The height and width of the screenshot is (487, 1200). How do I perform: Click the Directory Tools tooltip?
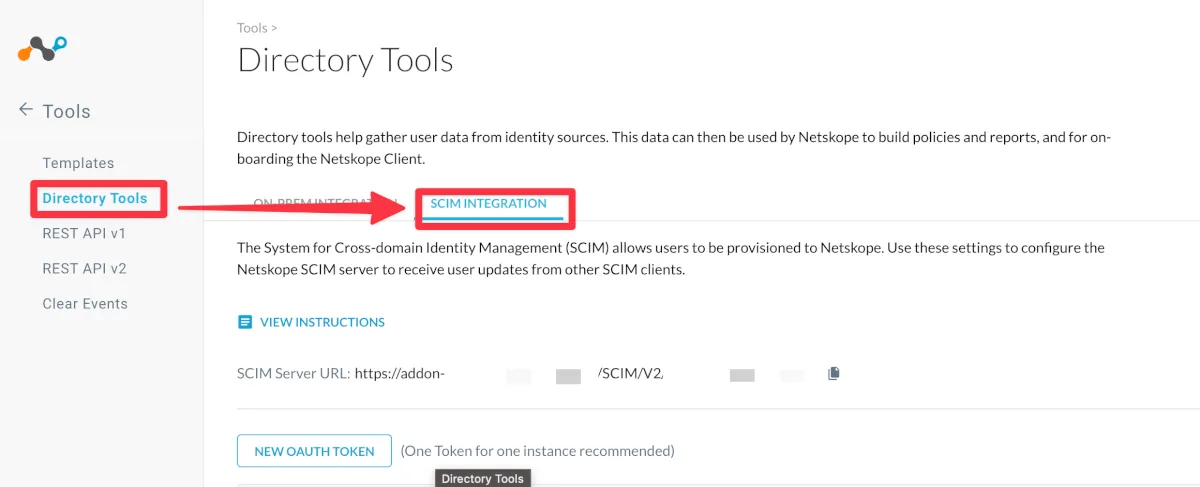(x=482, y=478)
